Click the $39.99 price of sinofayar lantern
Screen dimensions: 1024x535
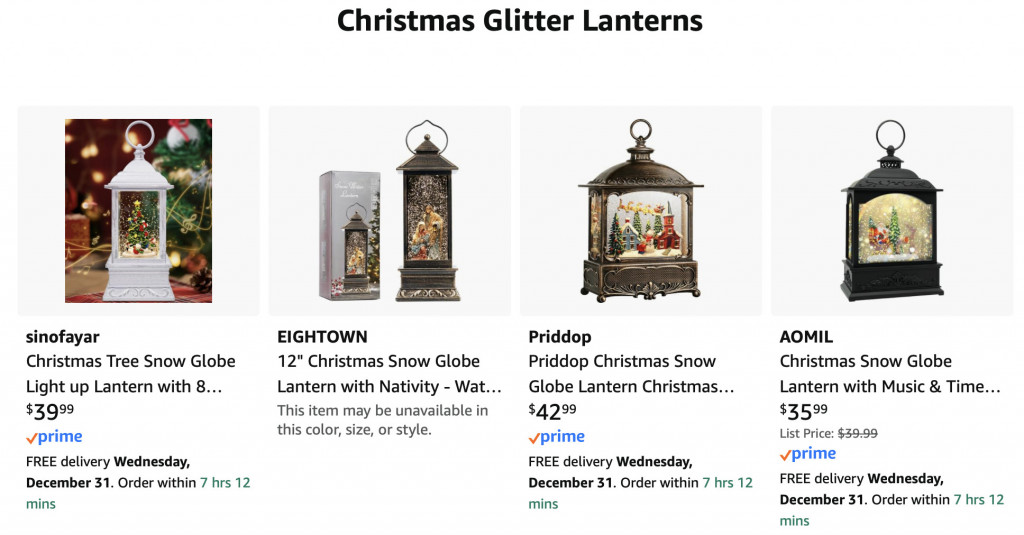[x=50, y=411]
